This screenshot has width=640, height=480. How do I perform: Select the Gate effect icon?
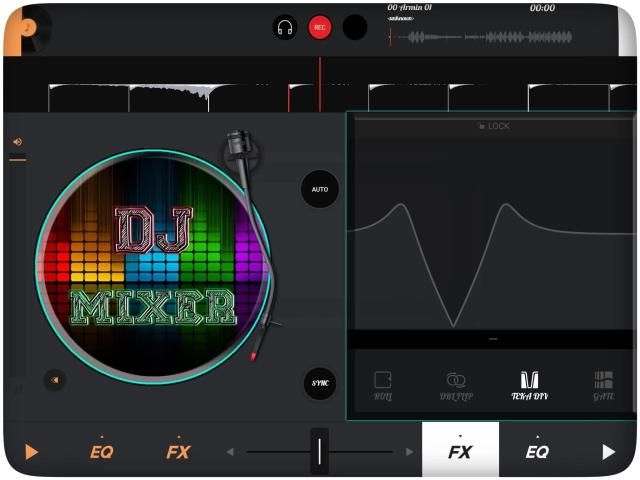coord(603,385)
